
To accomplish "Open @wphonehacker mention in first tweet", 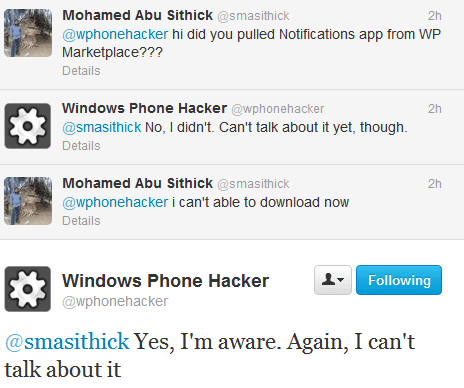I will pyautogui.click(x=115, y=34).
